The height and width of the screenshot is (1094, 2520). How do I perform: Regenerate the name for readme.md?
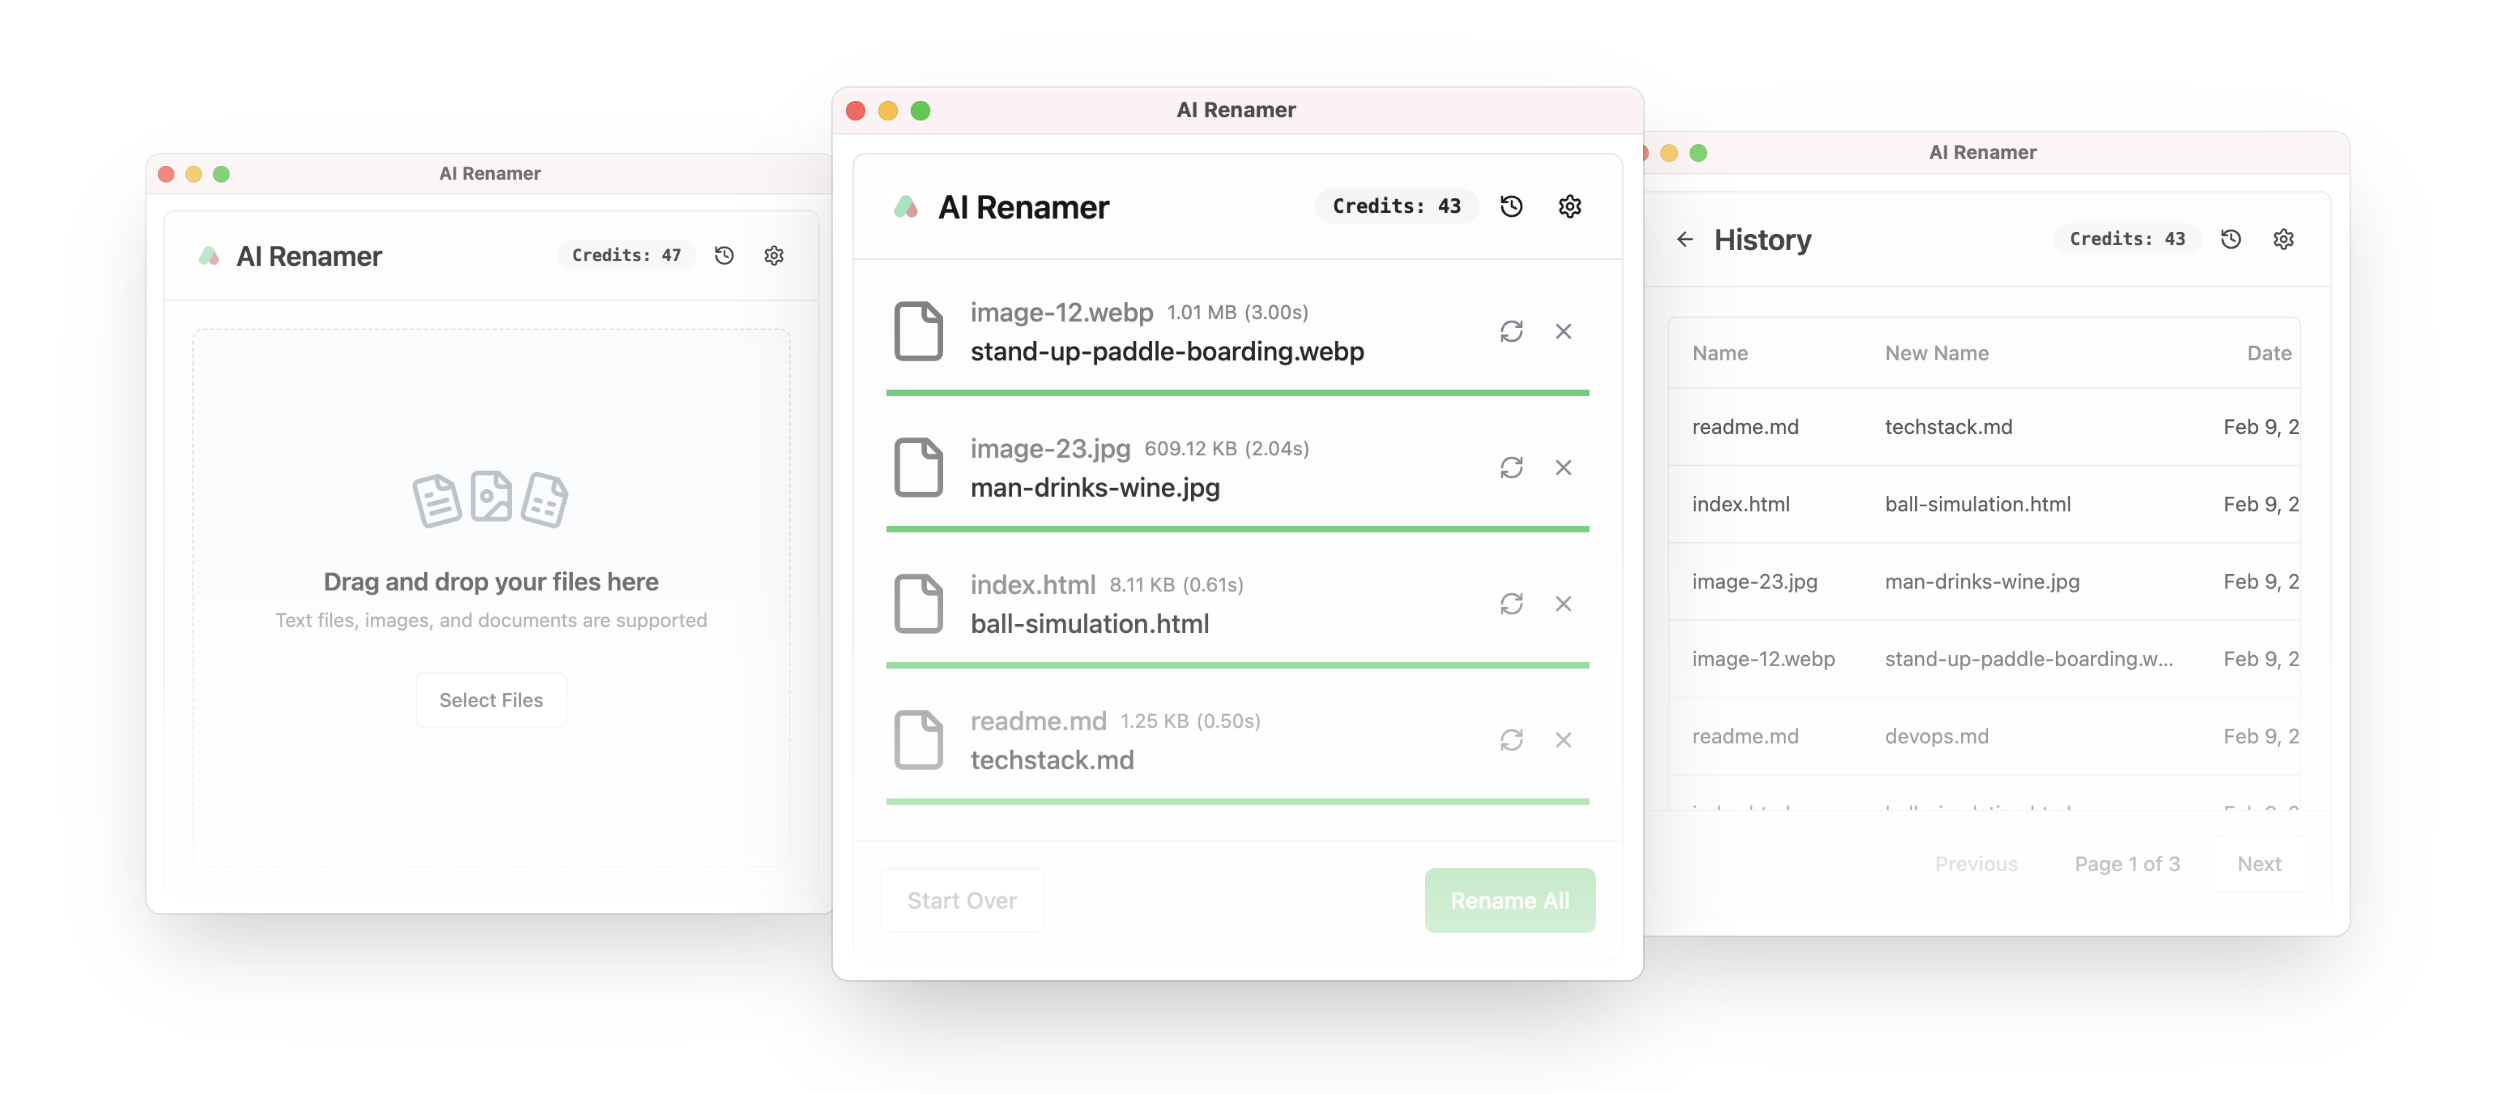point(1511,740)
